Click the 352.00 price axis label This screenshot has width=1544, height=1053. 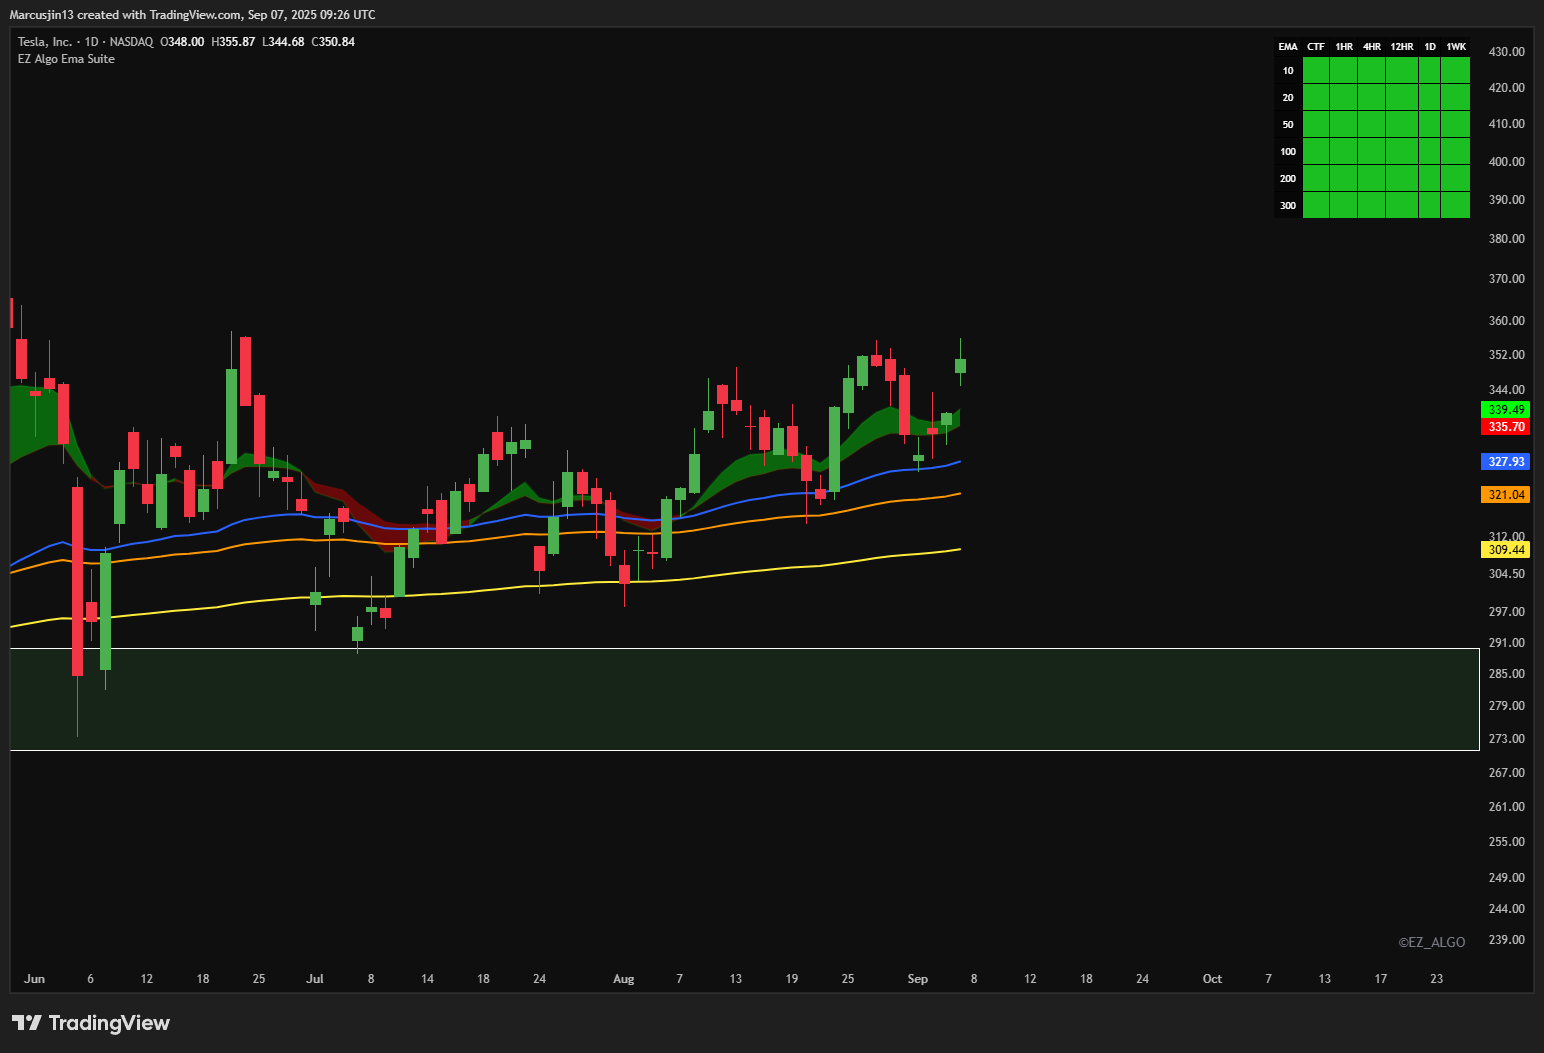1506,355
